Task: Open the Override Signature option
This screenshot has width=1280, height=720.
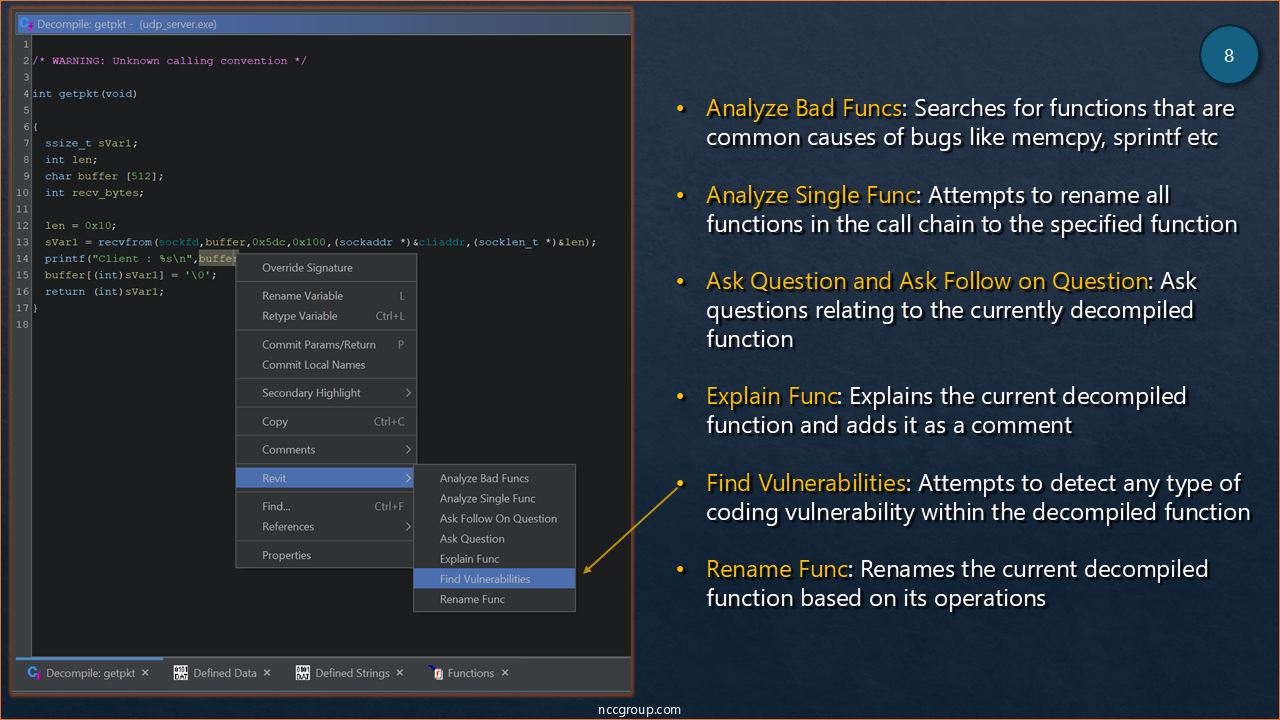Action: [x=307, y=268]
